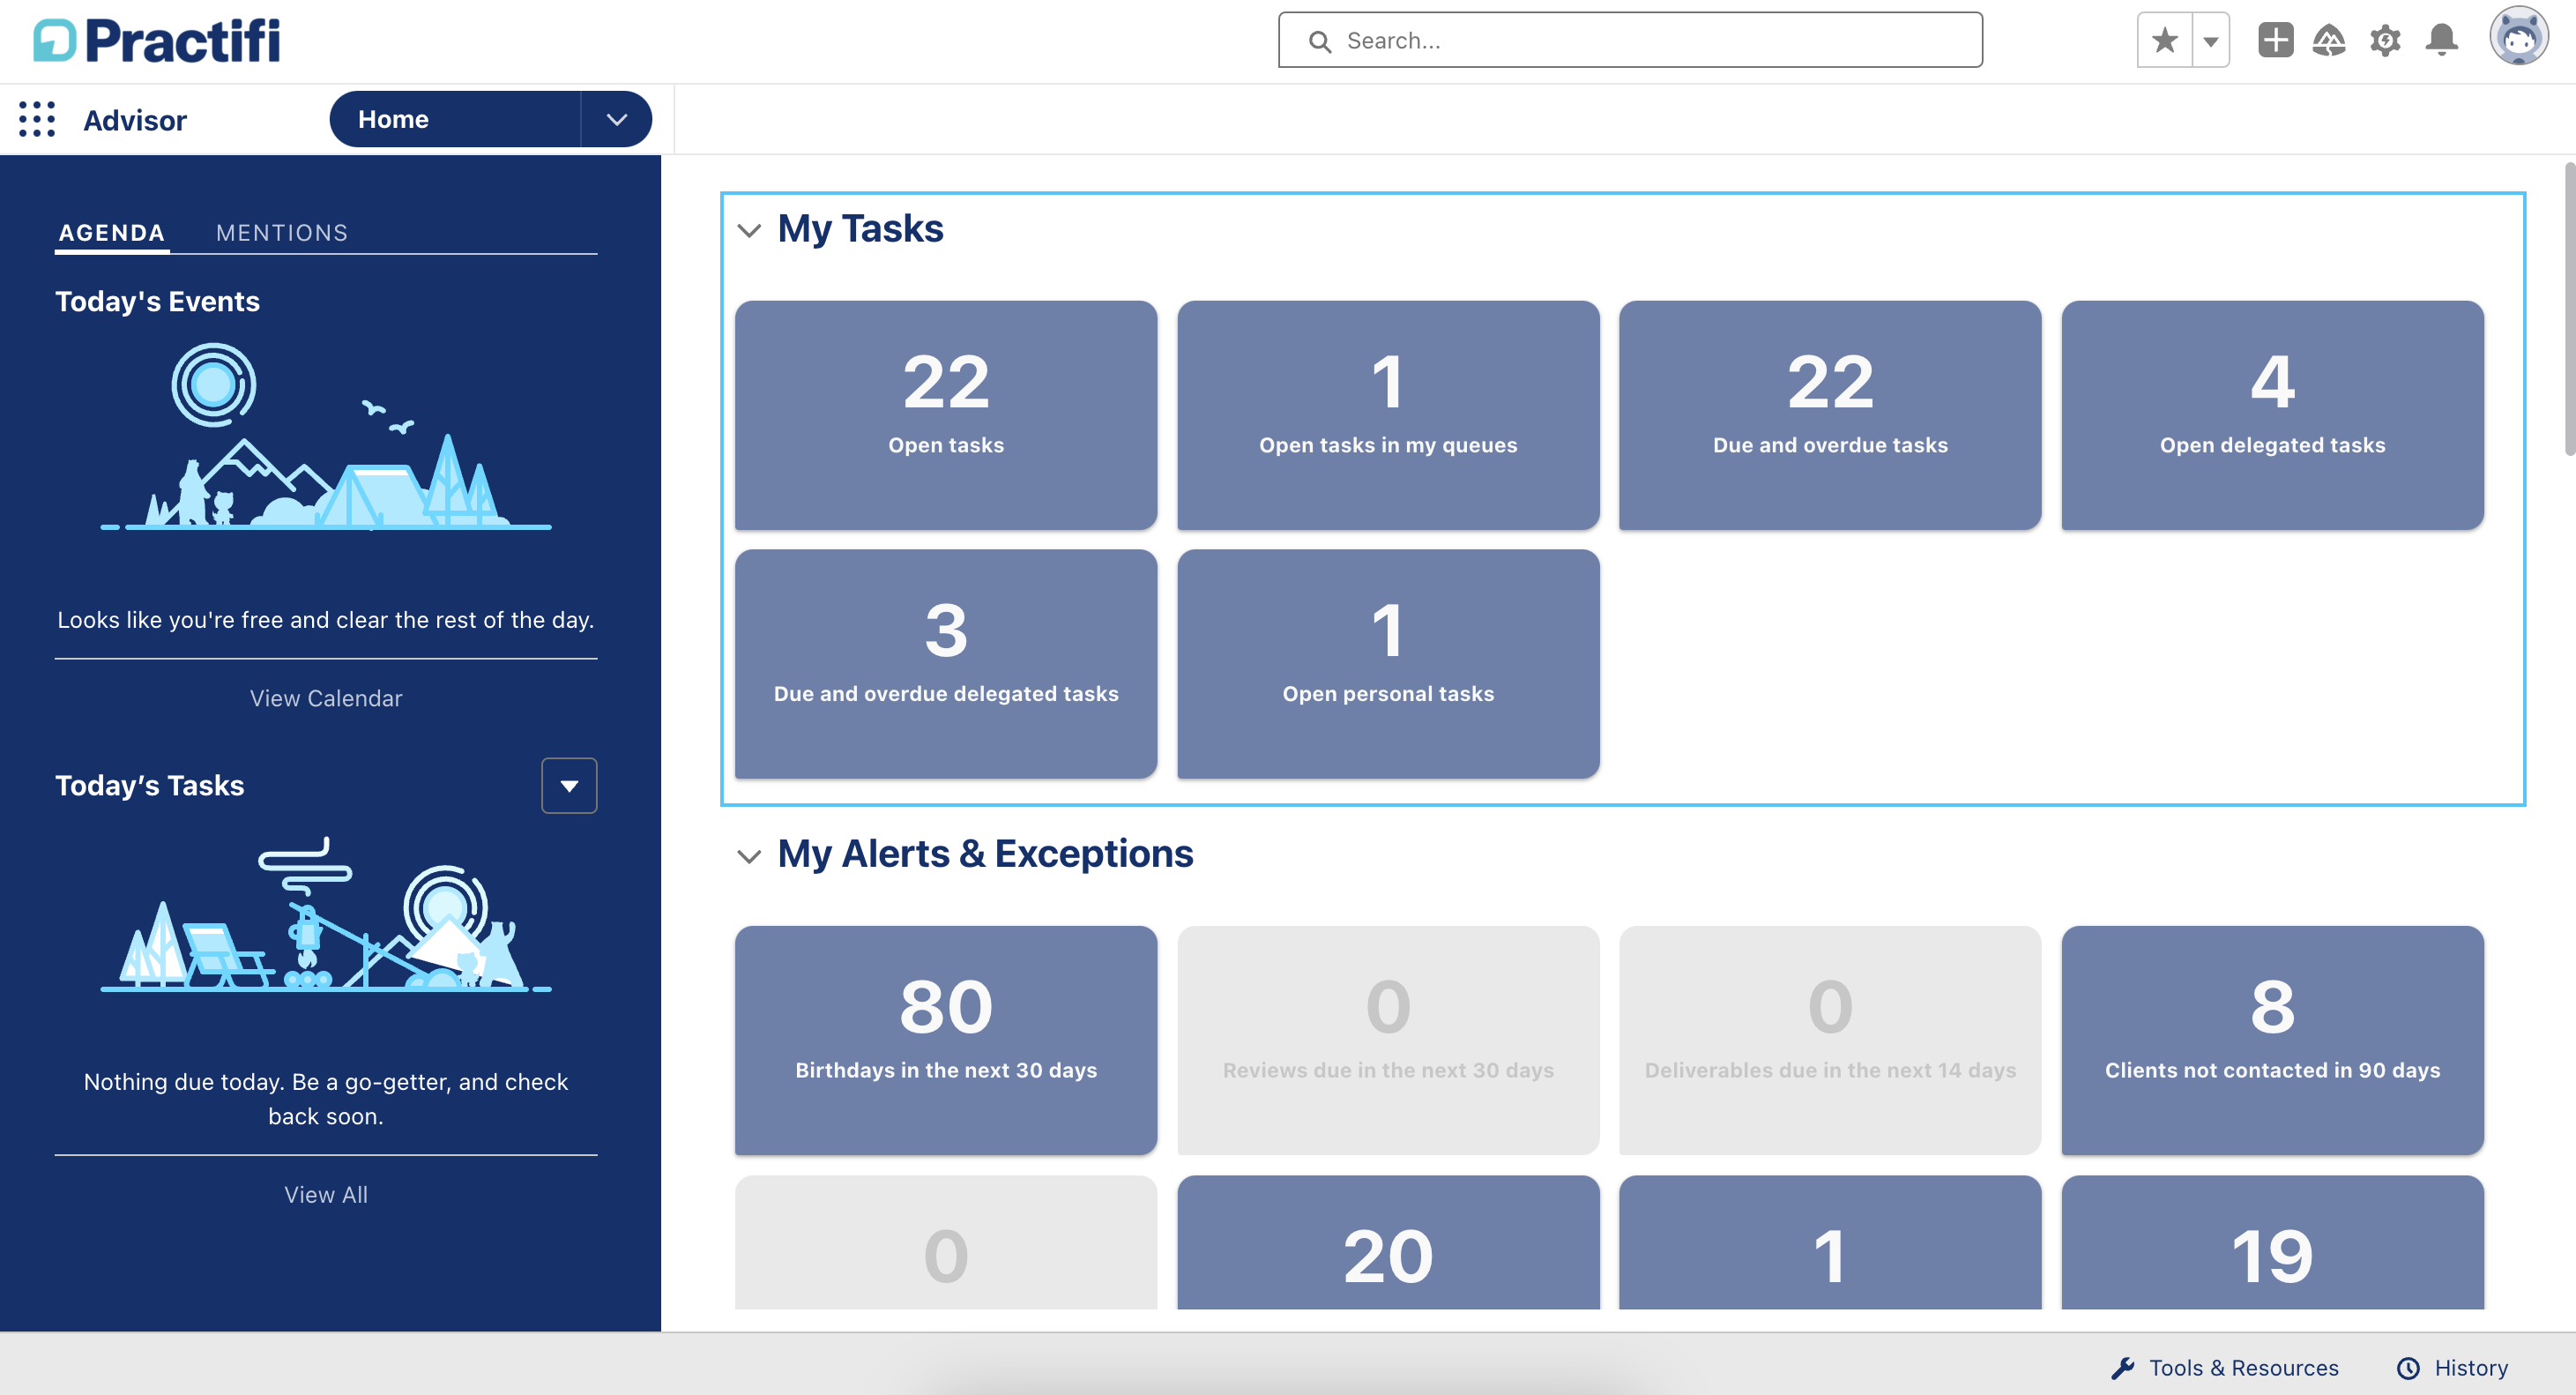Switch to the Mentions tab
2576x1395 pixels.
(282, 232)
